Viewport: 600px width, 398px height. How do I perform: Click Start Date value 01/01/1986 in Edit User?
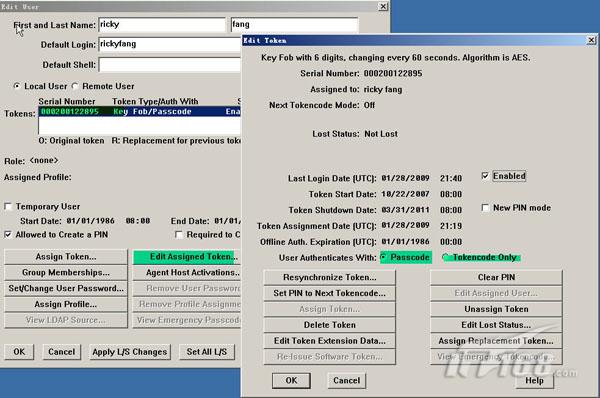coord(91,221)
